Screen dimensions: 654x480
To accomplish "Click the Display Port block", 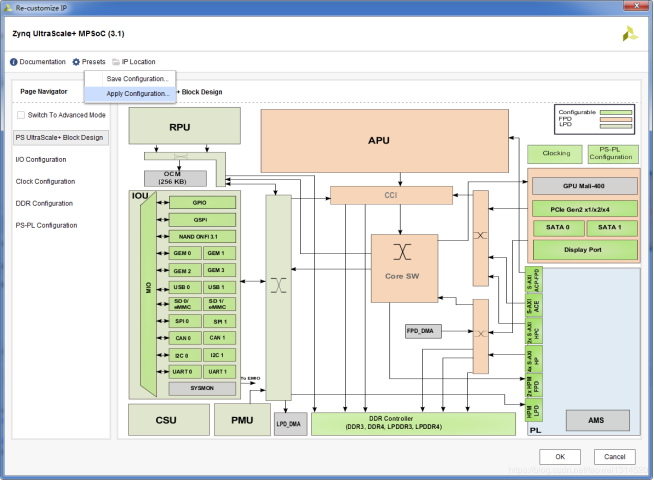I will (585, 250).
